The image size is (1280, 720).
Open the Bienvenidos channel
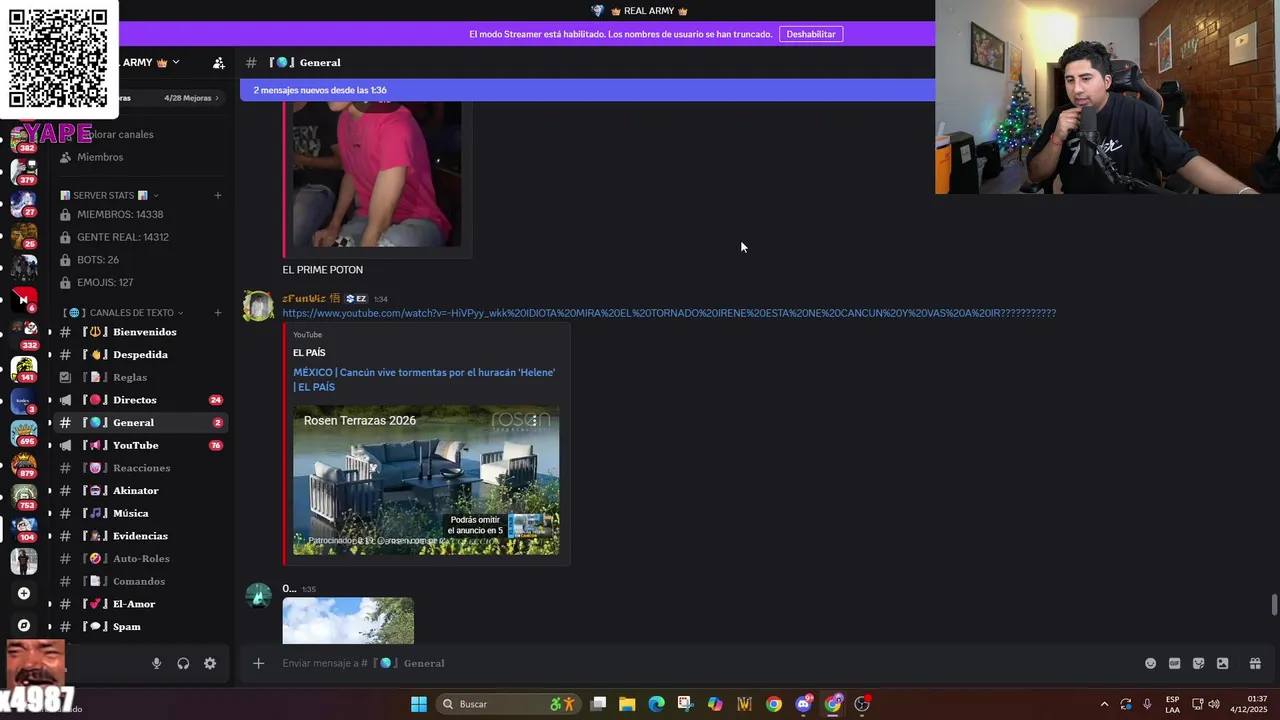[139, 332]
